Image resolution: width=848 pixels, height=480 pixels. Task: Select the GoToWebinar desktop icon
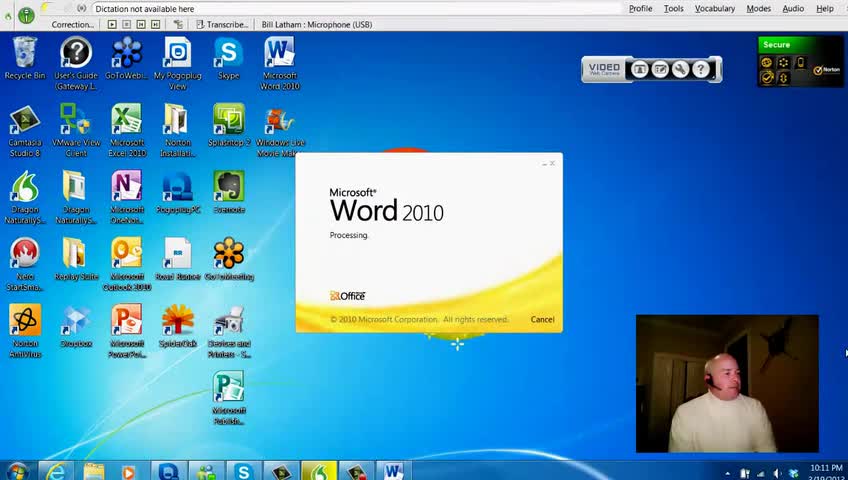coord(127,58)
